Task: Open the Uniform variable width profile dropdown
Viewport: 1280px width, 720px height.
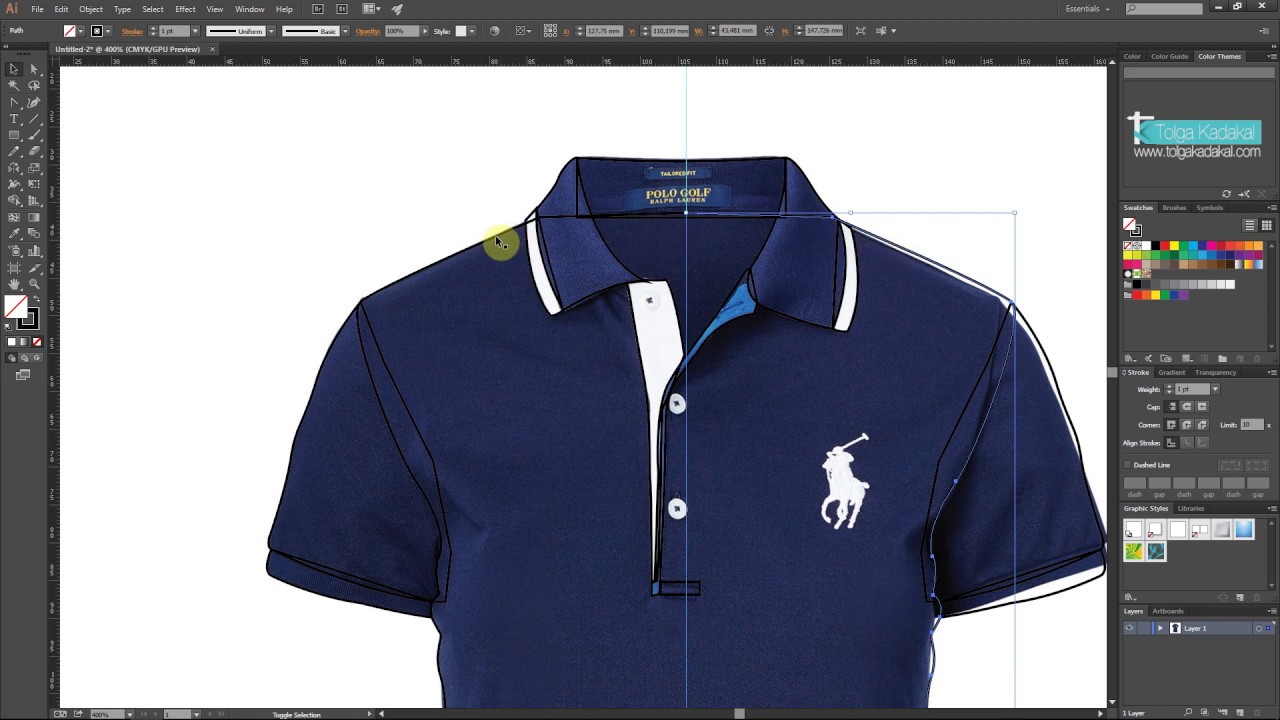Action: pos(271,31)
